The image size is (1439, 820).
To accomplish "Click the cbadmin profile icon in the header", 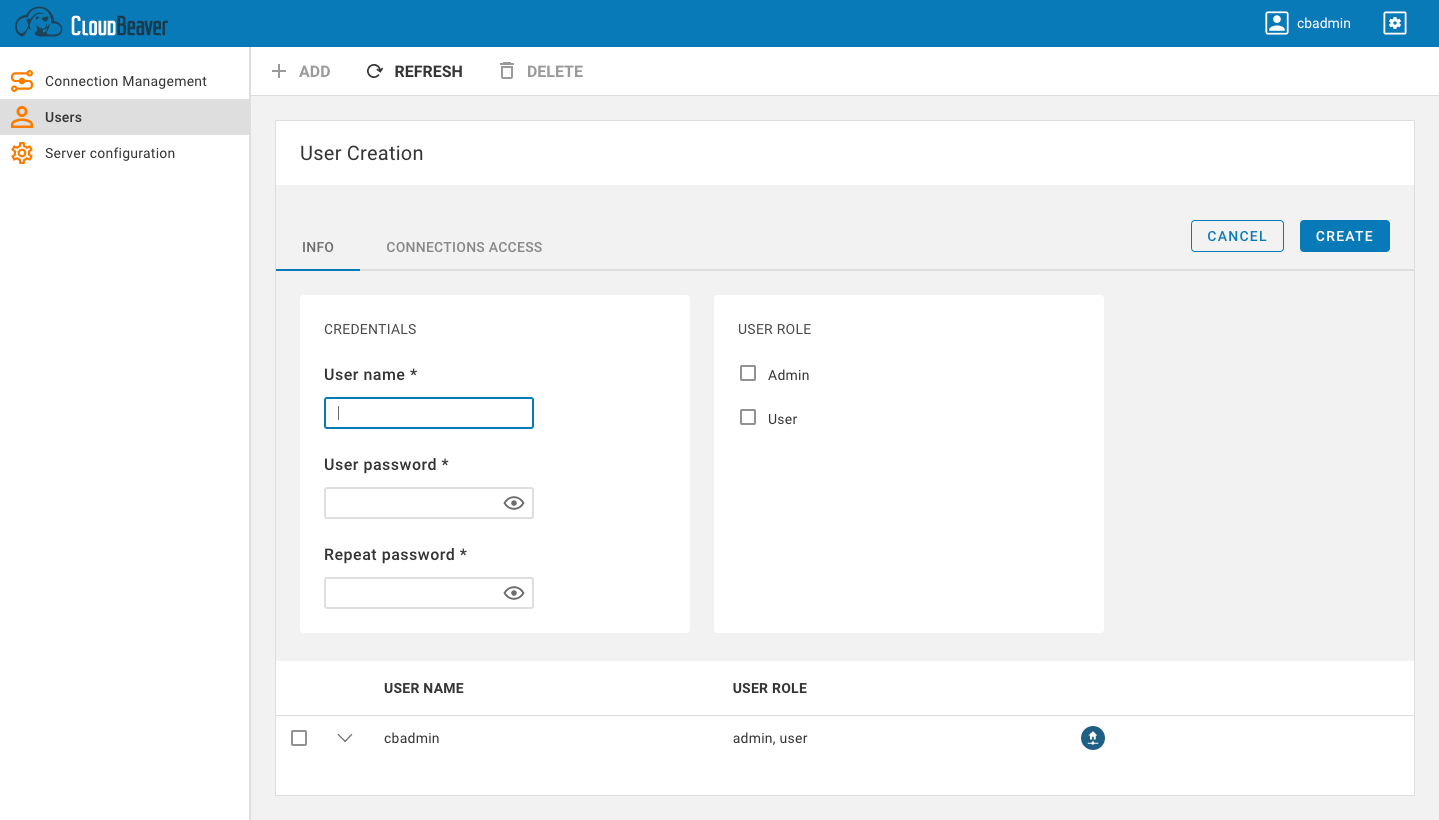I will [x=1277, y=22].
